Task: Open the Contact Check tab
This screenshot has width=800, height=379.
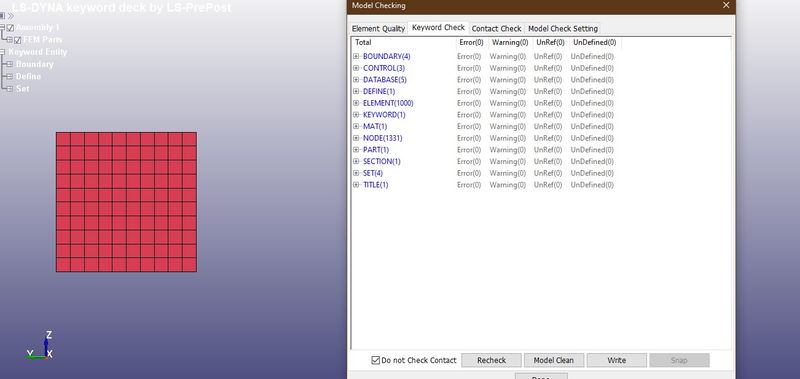Action: [x=496, y=29]
